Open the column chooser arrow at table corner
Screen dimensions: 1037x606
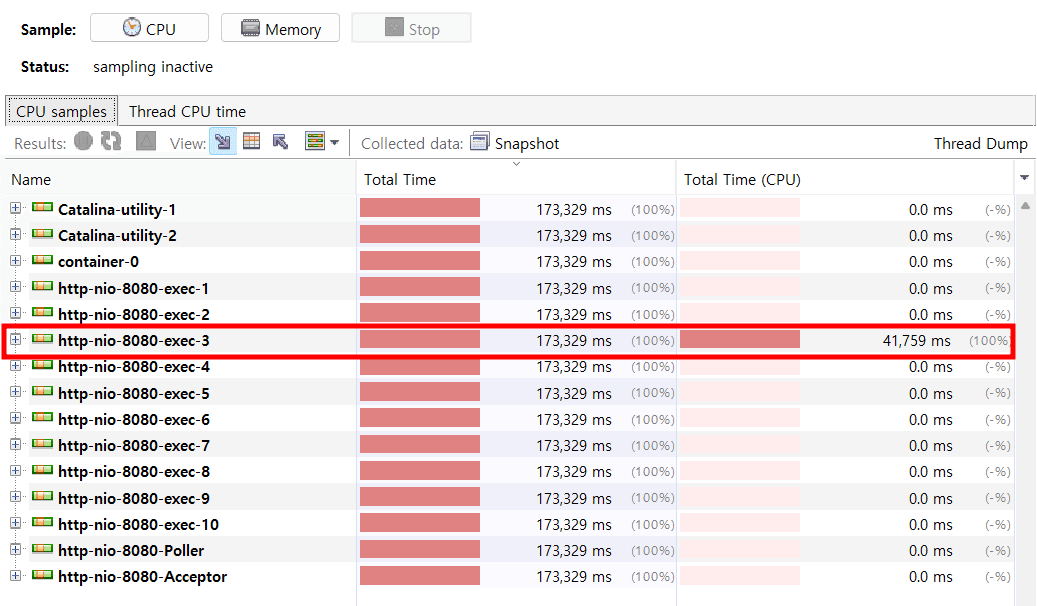click(x=1024, y=178)
